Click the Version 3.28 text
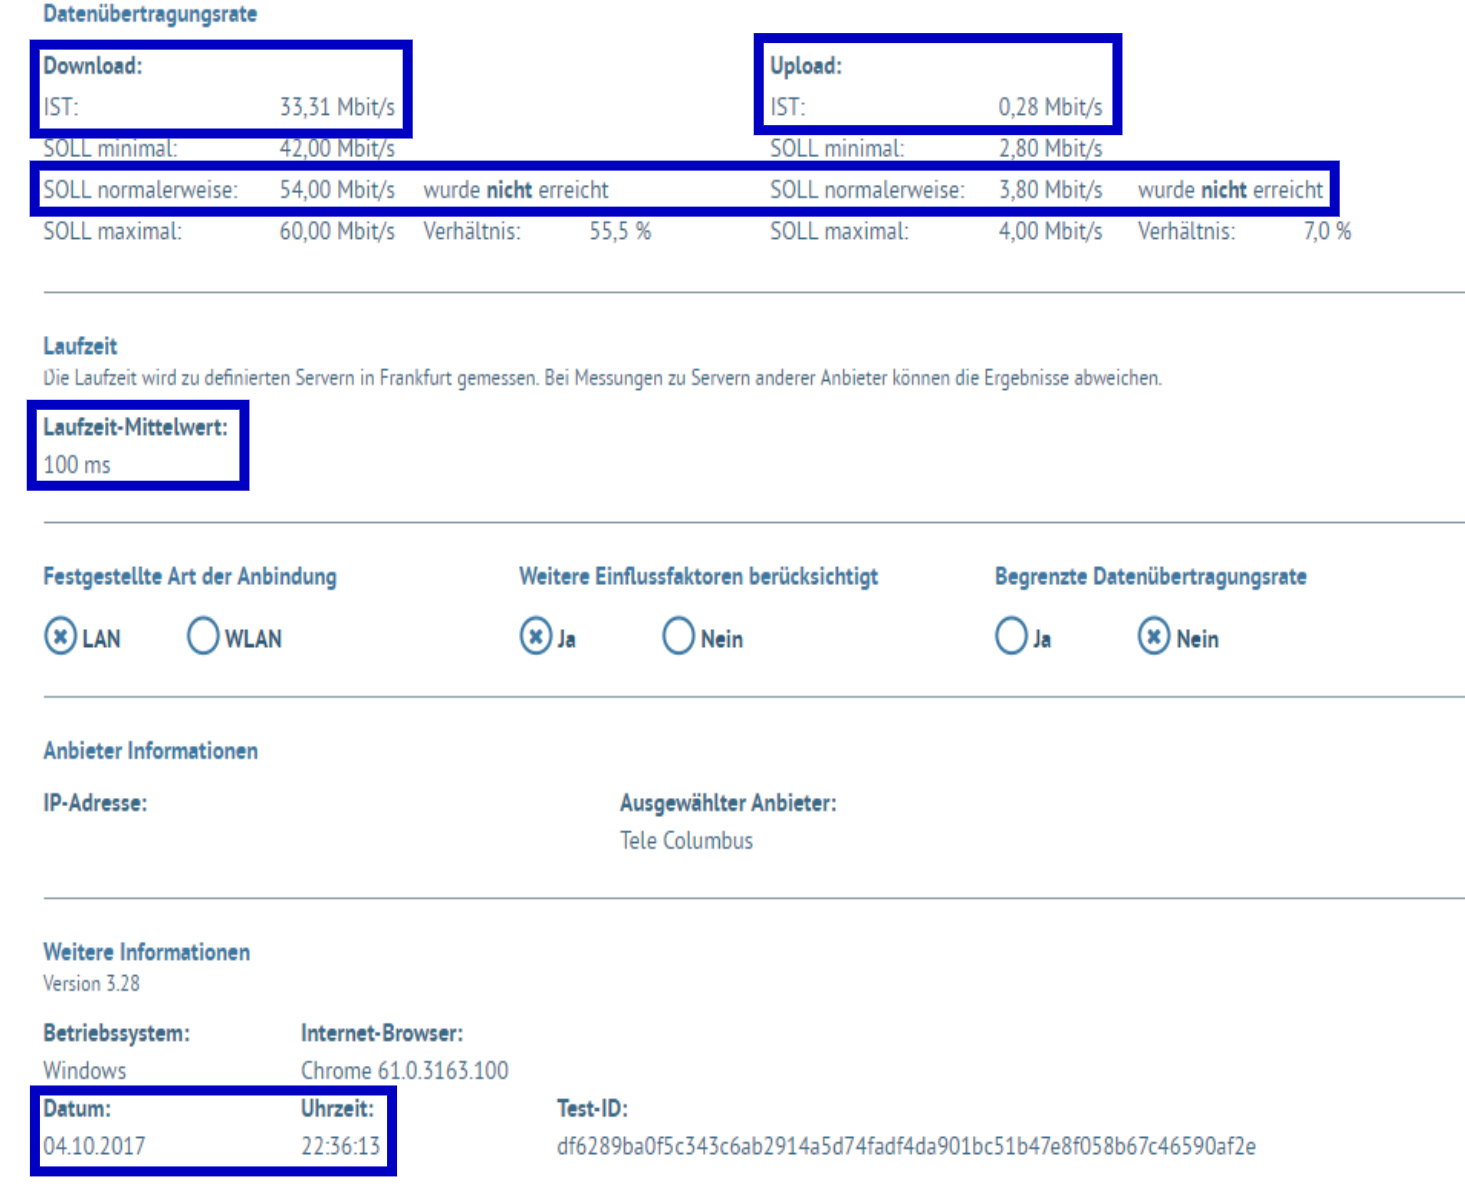The height and width of the screenshot is (1194, 1465). point(92,984)
